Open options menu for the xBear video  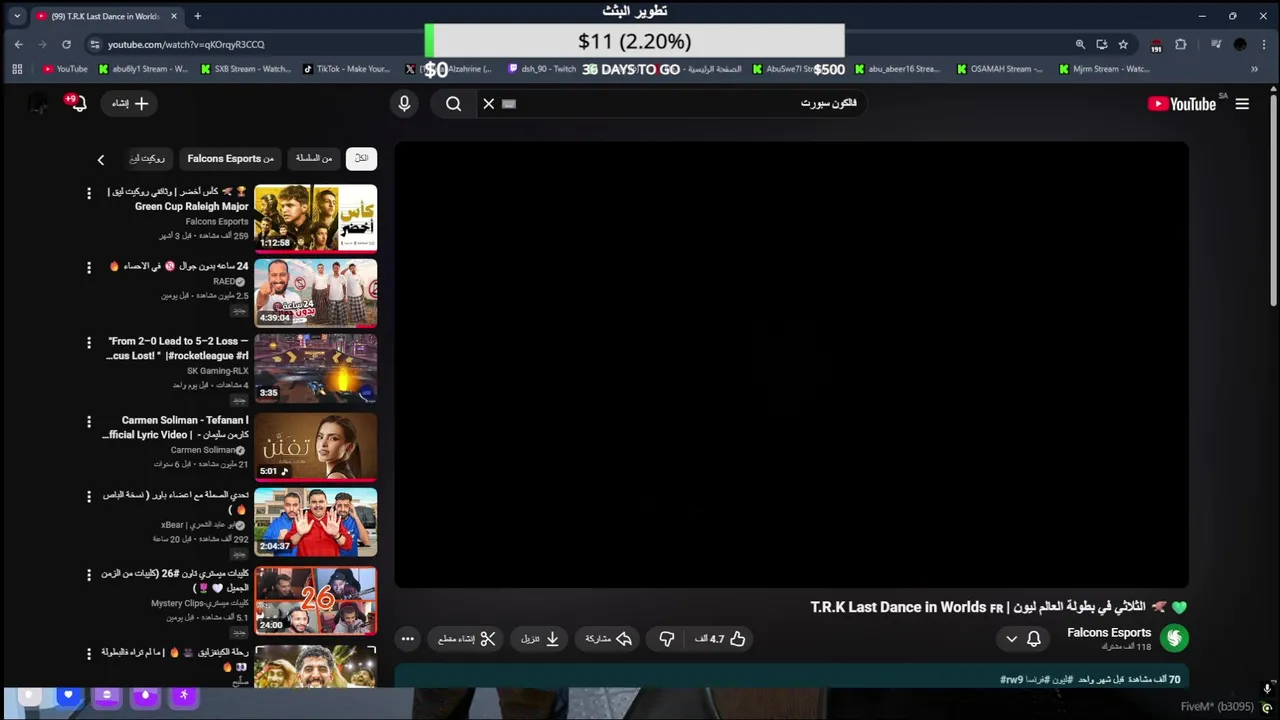pyautogui.click(x=89, y=497)
